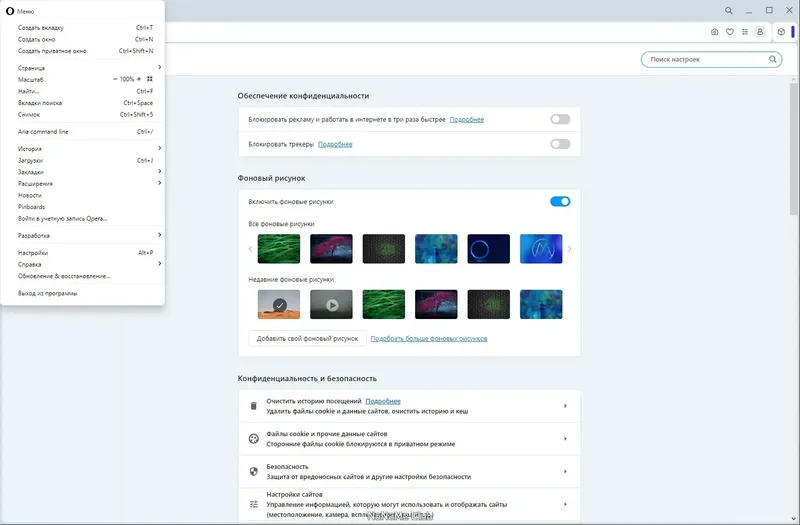
Task: Select the checked desert wallpaper in recent
Action: point(279,305)
